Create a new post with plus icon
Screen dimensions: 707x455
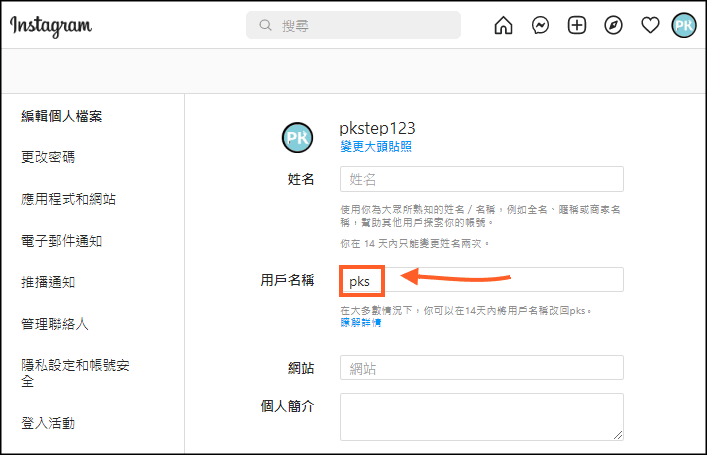click(577, 25)
